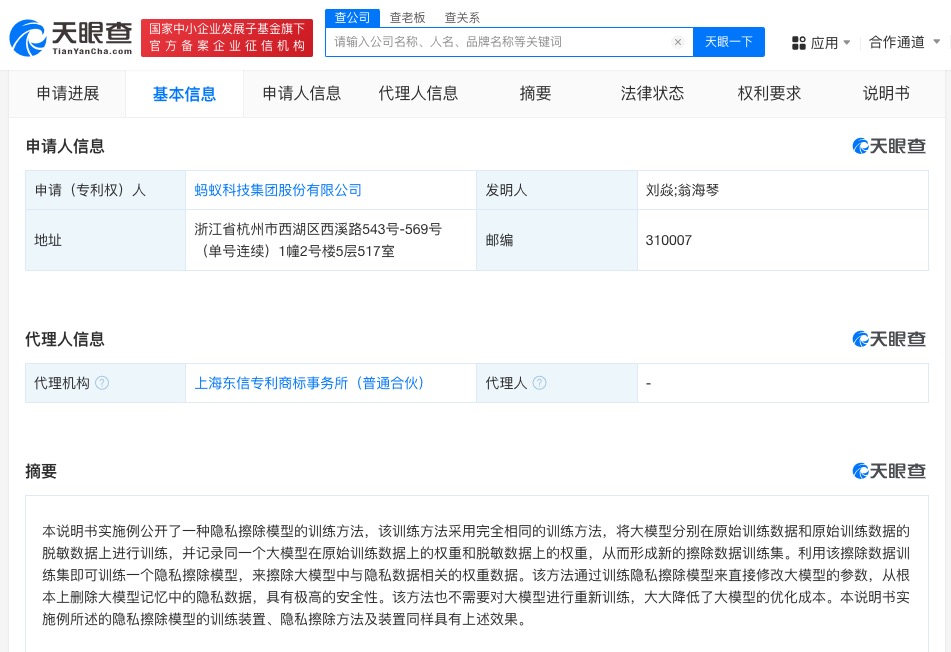Click the help icon beside 代理人
This screenshot has width=951, height=652.
539,383
